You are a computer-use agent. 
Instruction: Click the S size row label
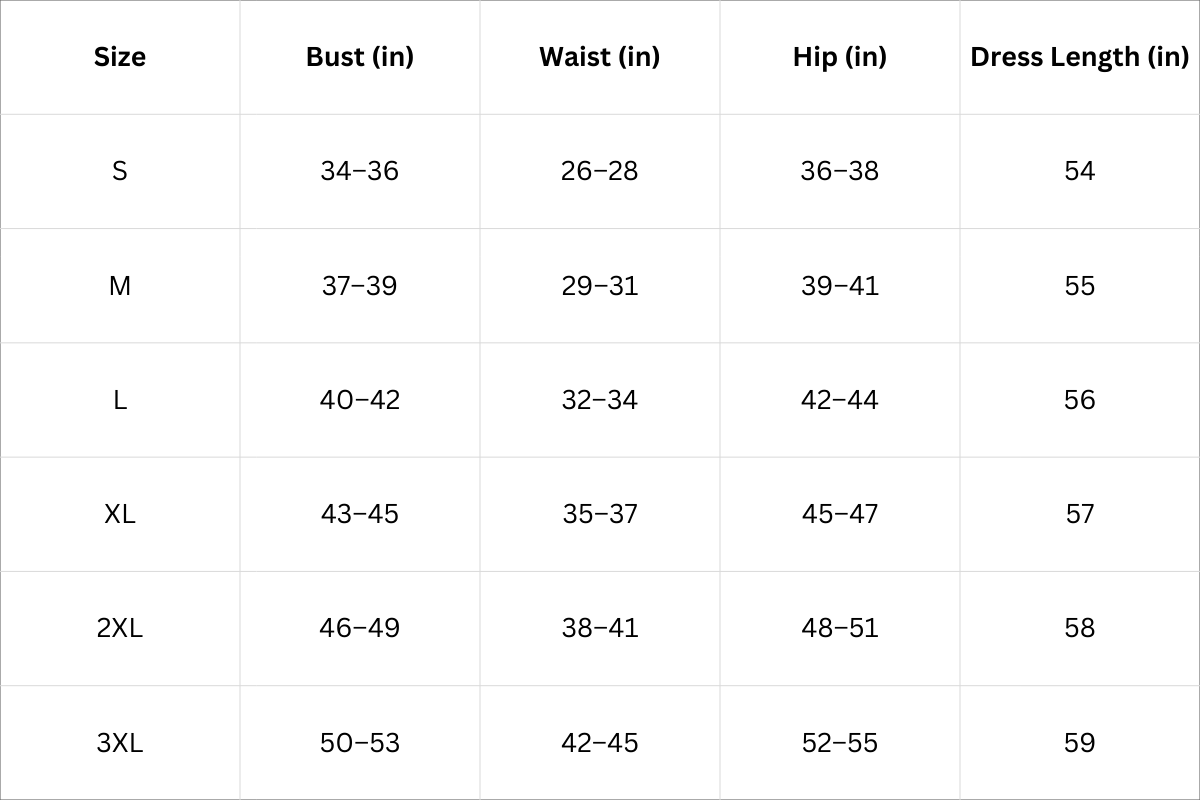(x=120, y=171)
